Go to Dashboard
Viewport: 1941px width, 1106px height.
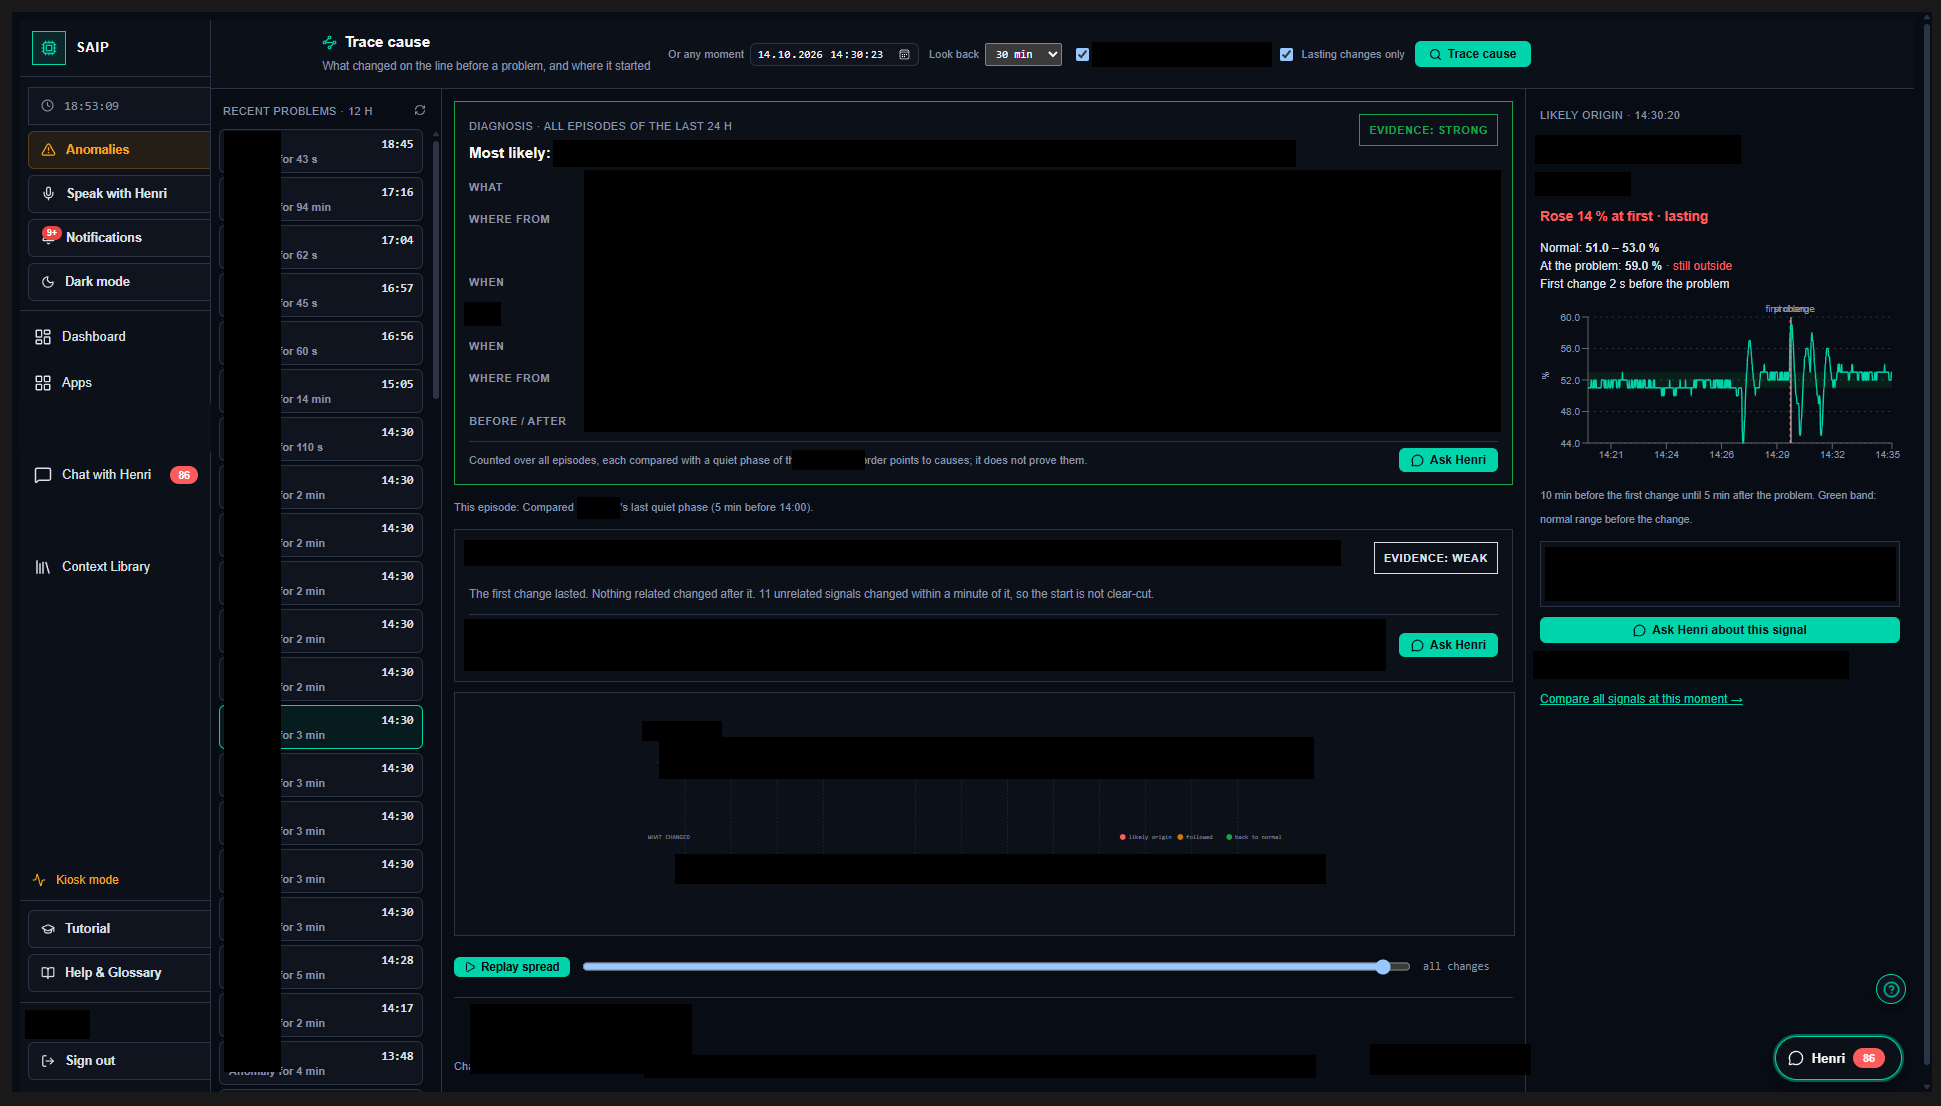pyautogui.click(x=94, y=337)
